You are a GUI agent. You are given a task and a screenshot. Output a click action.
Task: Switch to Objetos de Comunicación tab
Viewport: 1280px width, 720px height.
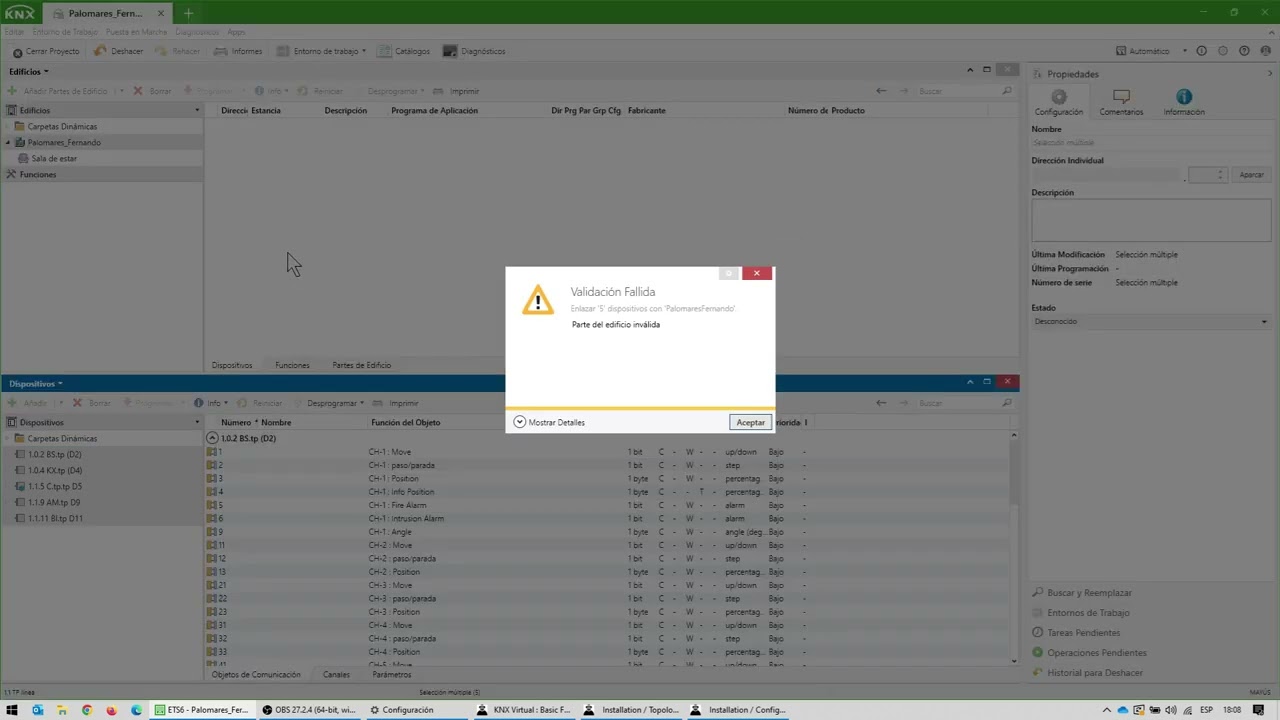256,674
